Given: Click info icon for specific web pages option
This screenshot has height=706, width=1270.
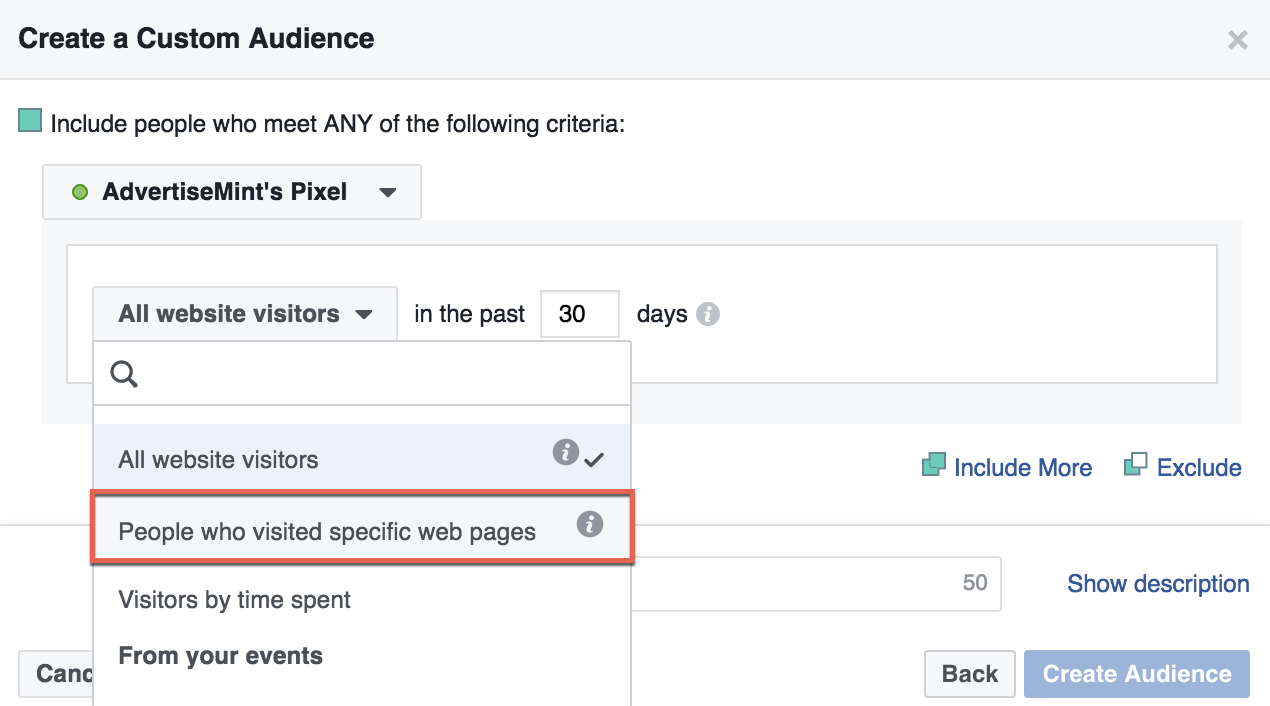Looking at the screenshot, I should [x=590, y=524].
